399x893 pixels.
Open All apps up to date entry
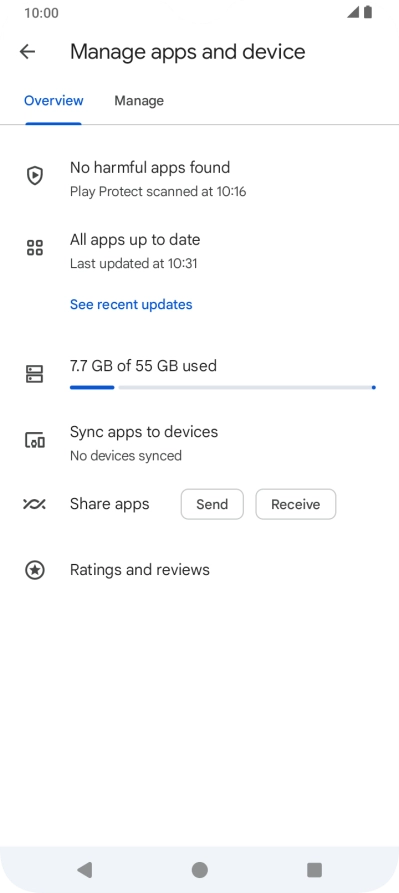click(199, 251)
